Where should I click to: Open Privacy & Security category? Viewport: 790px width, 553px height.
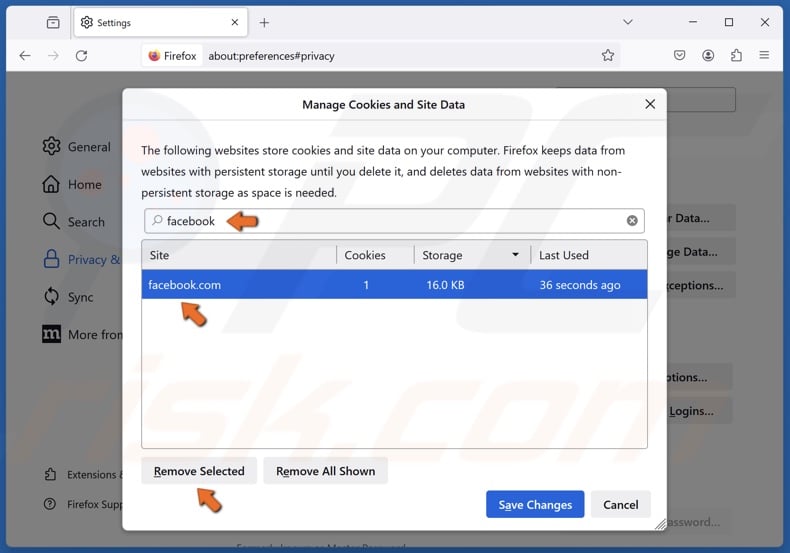pyautogui.click(x=82, y=259)
